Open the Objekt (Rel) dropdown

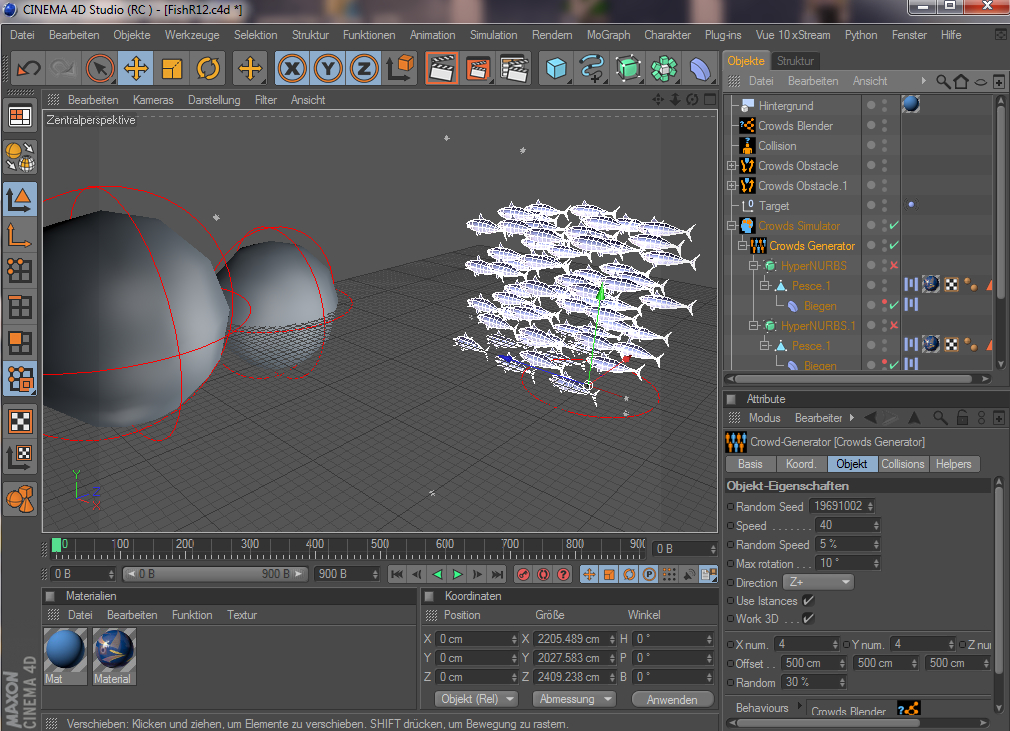pos(477,699)
